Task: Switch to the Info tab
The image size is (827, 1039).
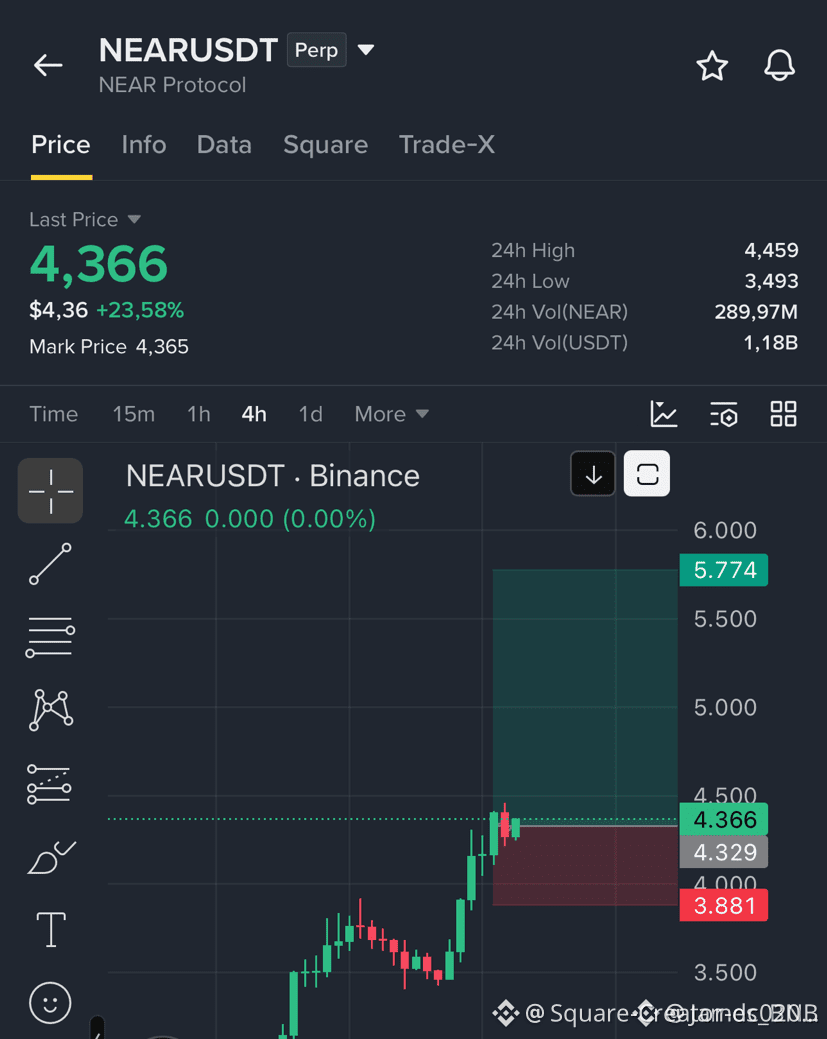Action: pos(144,144)
